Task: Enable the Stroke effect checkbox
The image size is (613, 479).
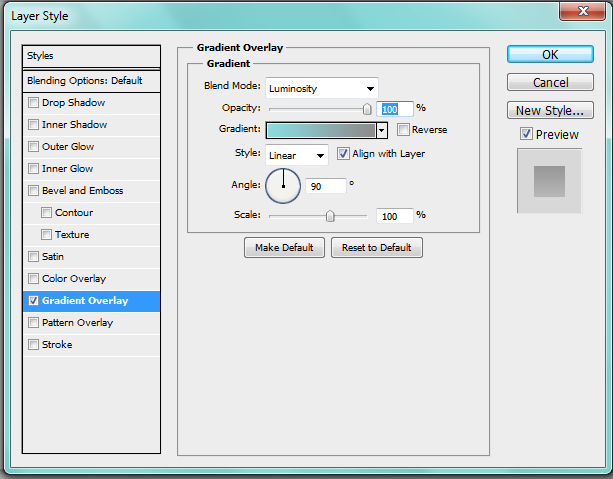Action: point(34,345)
